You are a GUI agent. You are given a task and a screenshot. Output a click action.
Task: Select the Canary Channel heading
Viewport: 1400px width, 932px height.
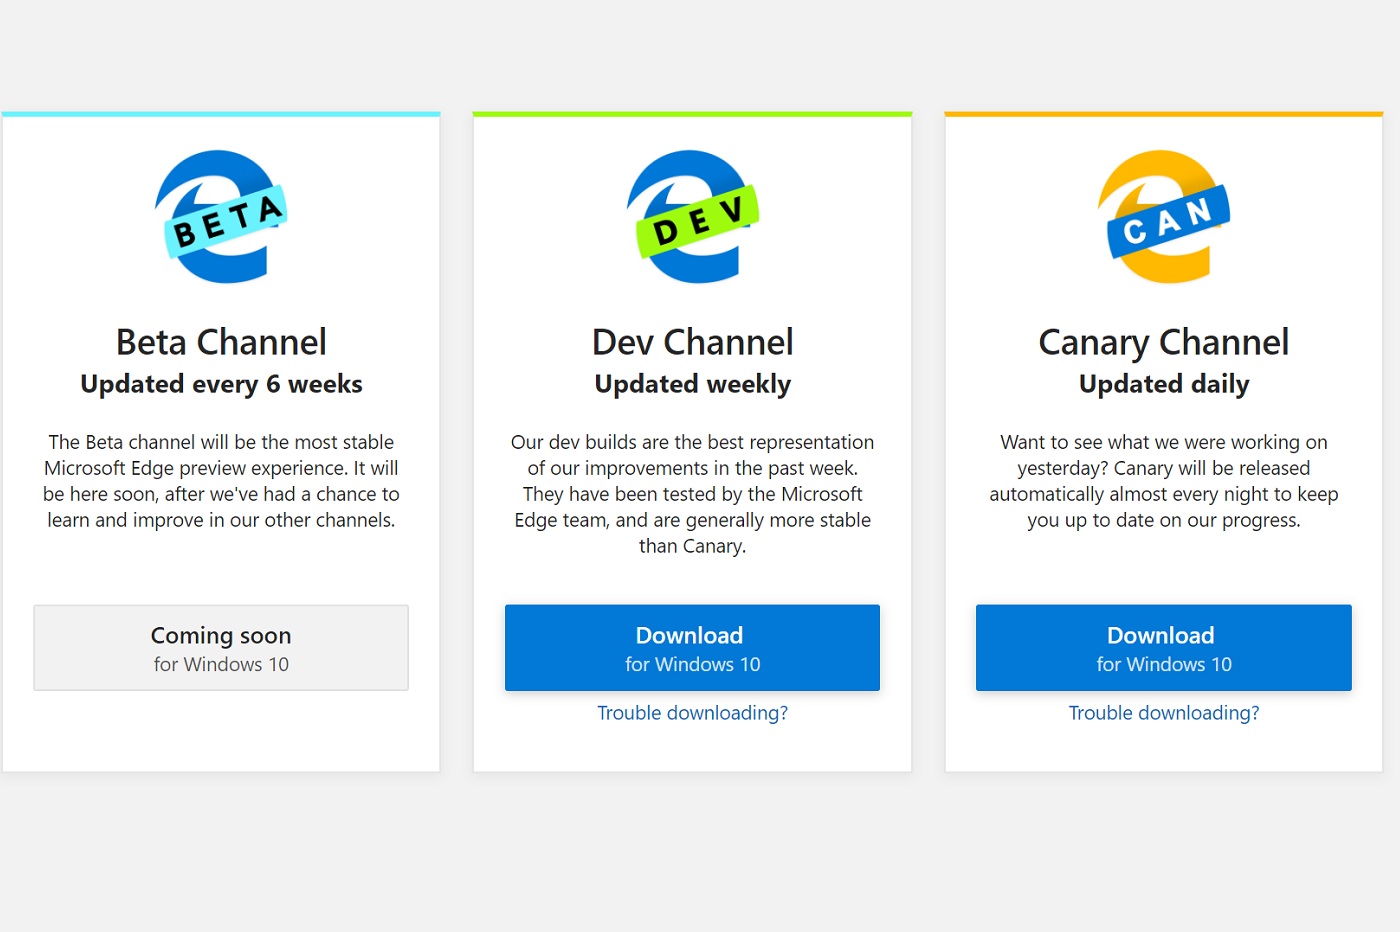1164,343
